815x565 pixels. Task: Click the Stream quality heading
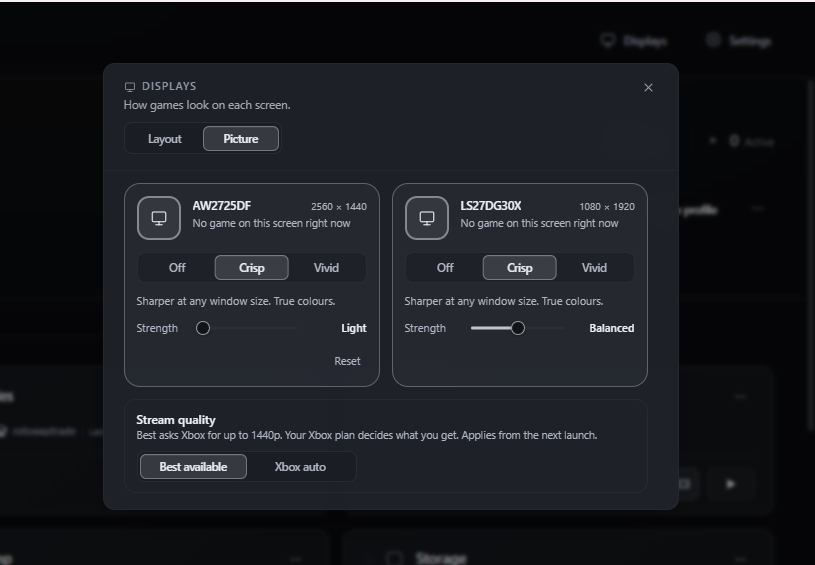176,420
